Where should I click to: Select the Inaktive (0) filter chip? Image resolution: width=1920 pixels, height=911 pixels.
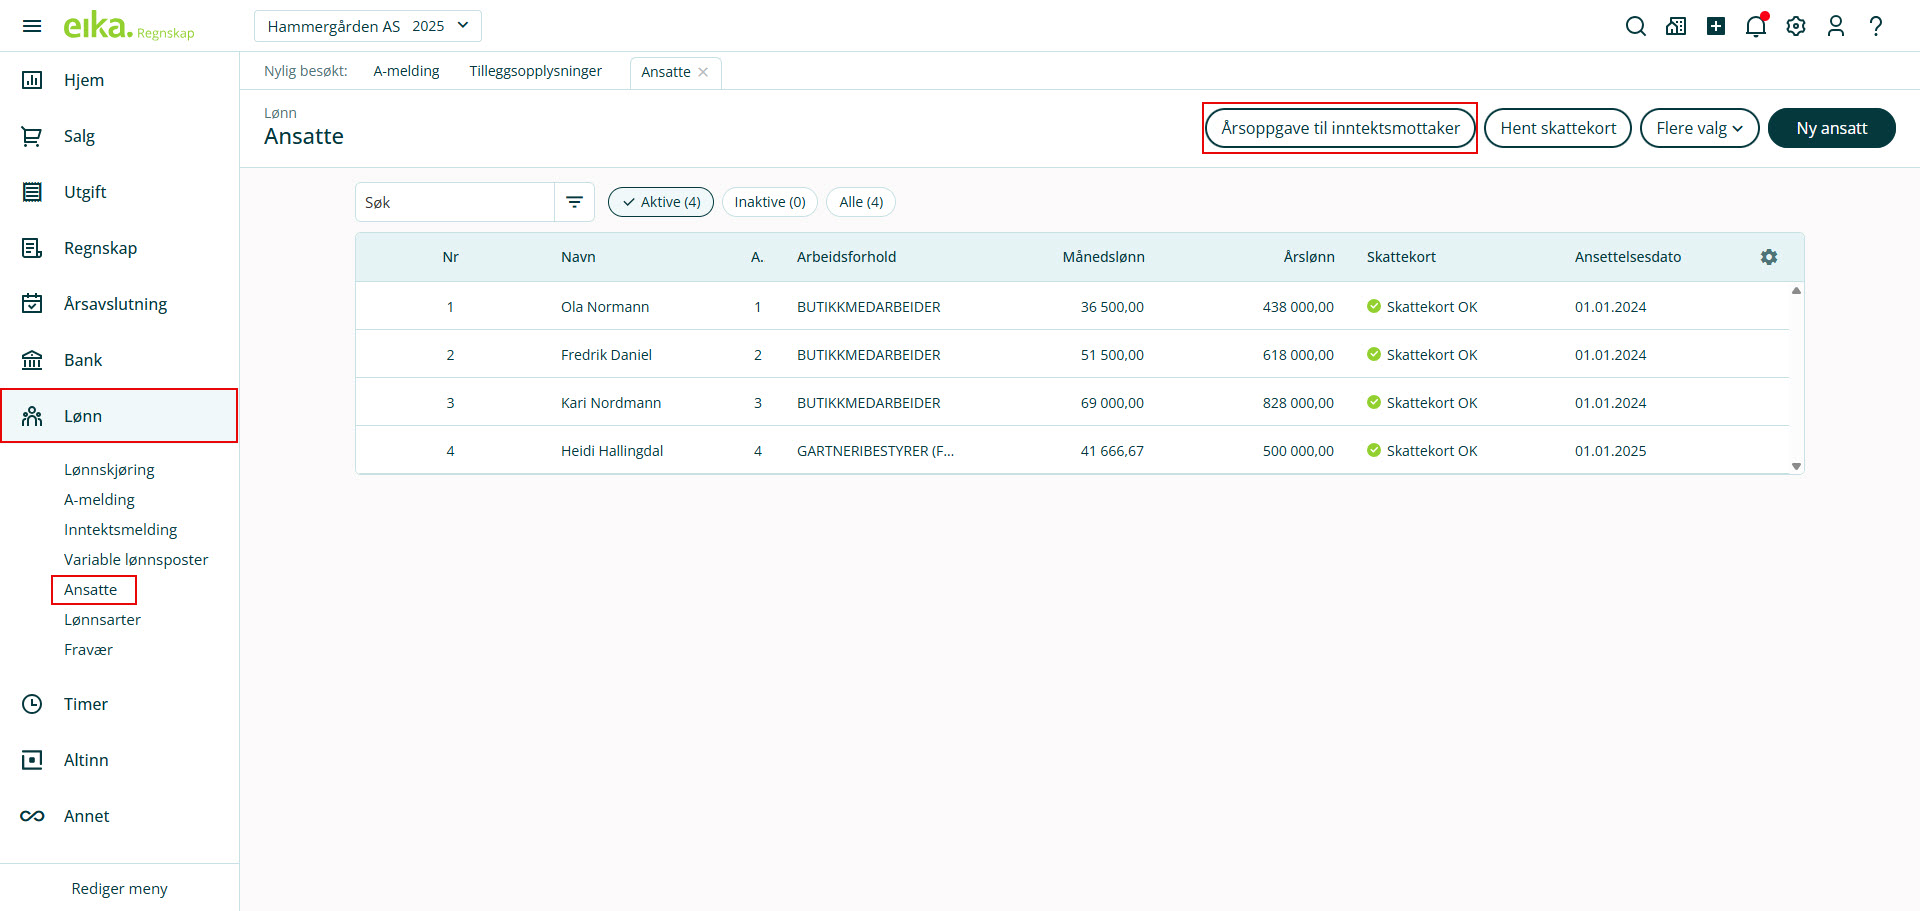769,202
